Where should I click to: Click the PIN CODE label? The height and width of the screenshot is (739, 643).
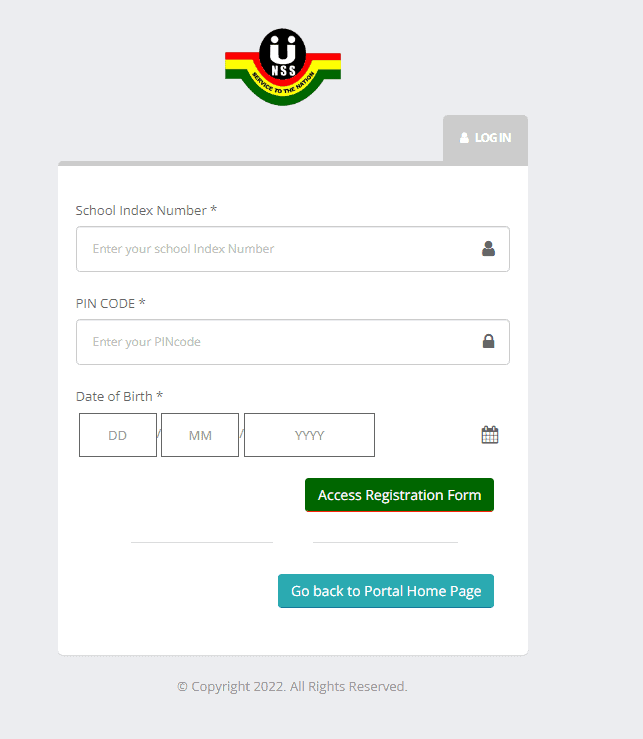[110, 303]
